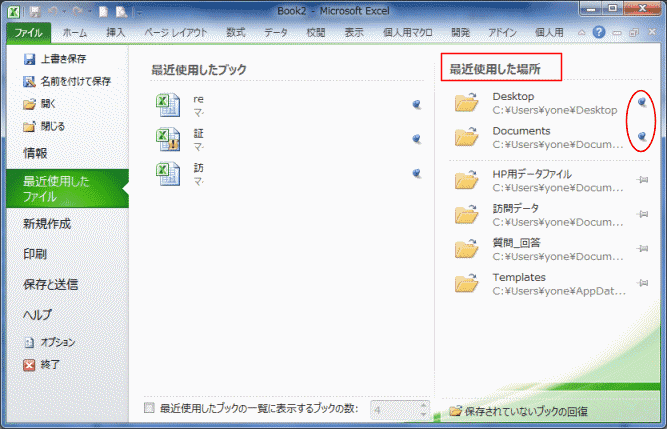Viewport: 667px width, 429px height.
Task: Pin the 訪問データ folder to list
Action: pyautogui.click(x=642, y=214)
